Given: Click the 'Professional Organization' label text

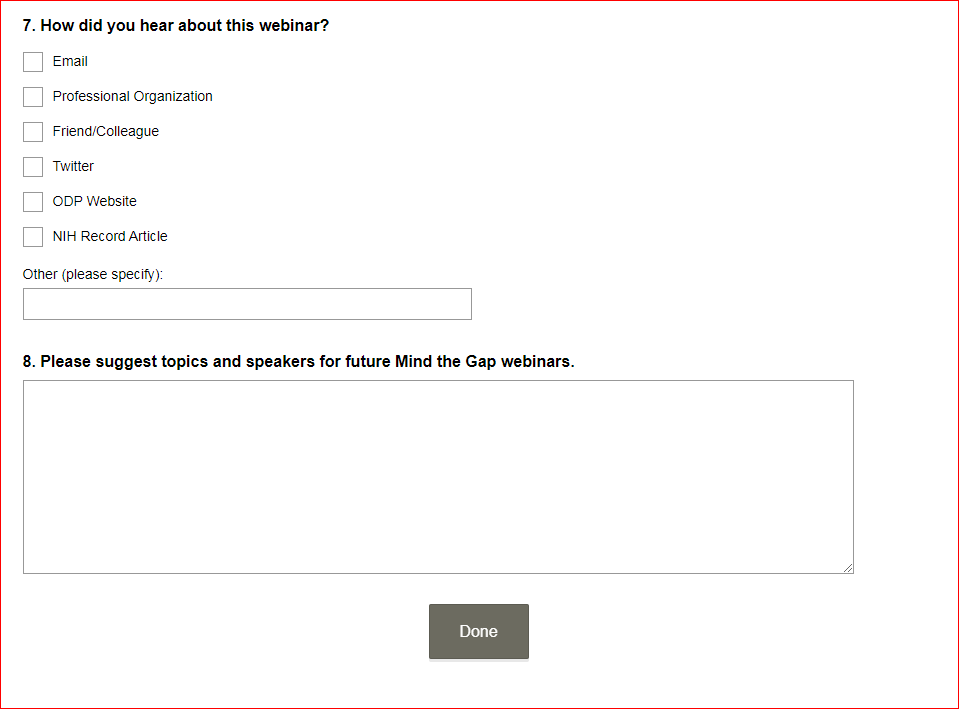Looking at the screenshot, I should [132, 97].
